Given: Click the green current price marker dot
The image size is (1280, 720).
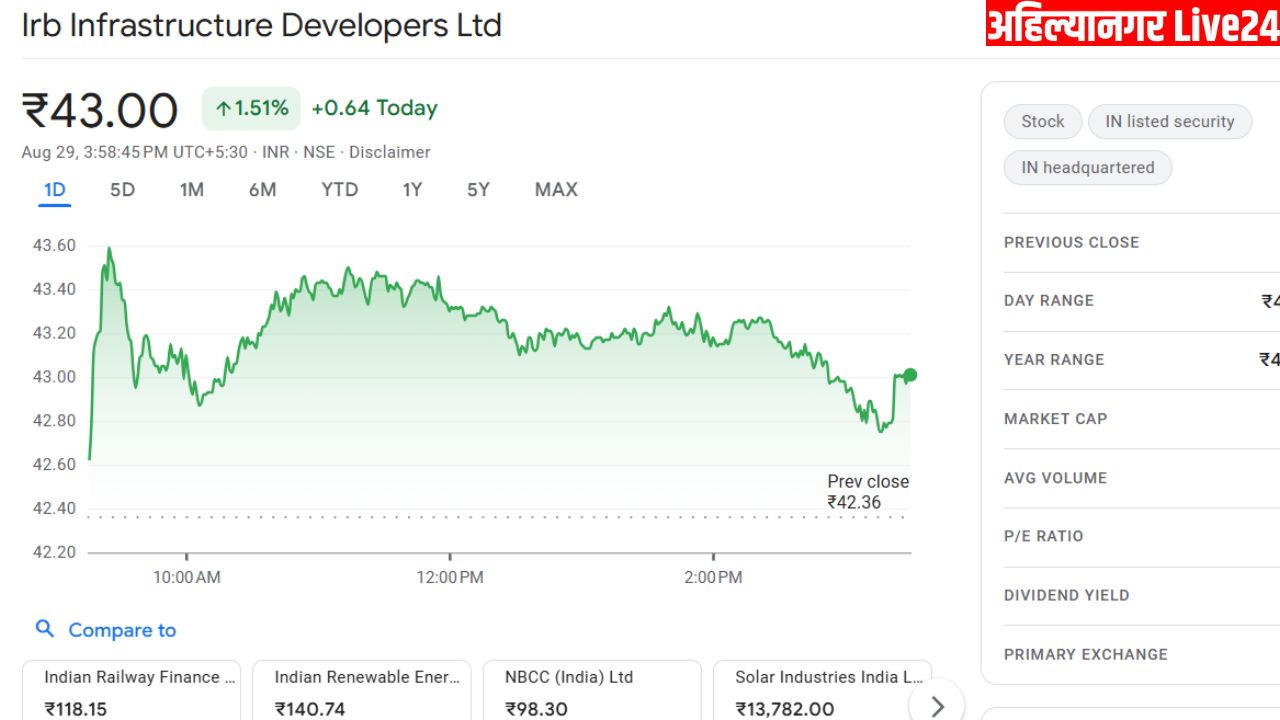Looking at the screenshot, I should [x=910, y=375].
